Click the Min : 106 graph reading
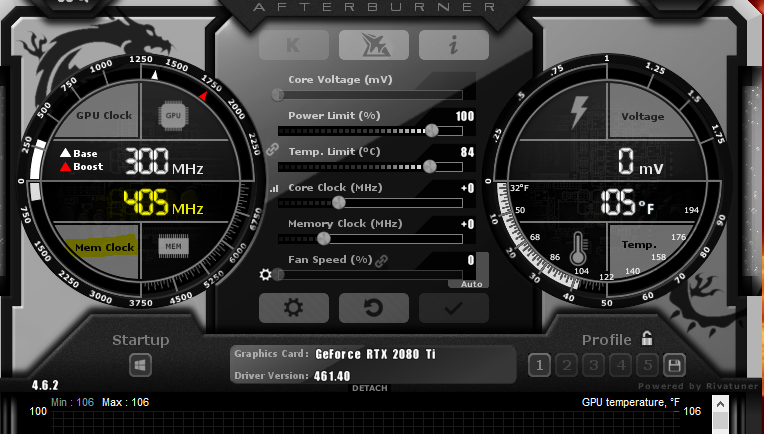The height and width of the screenshot is (434, 764). (72, 402)
